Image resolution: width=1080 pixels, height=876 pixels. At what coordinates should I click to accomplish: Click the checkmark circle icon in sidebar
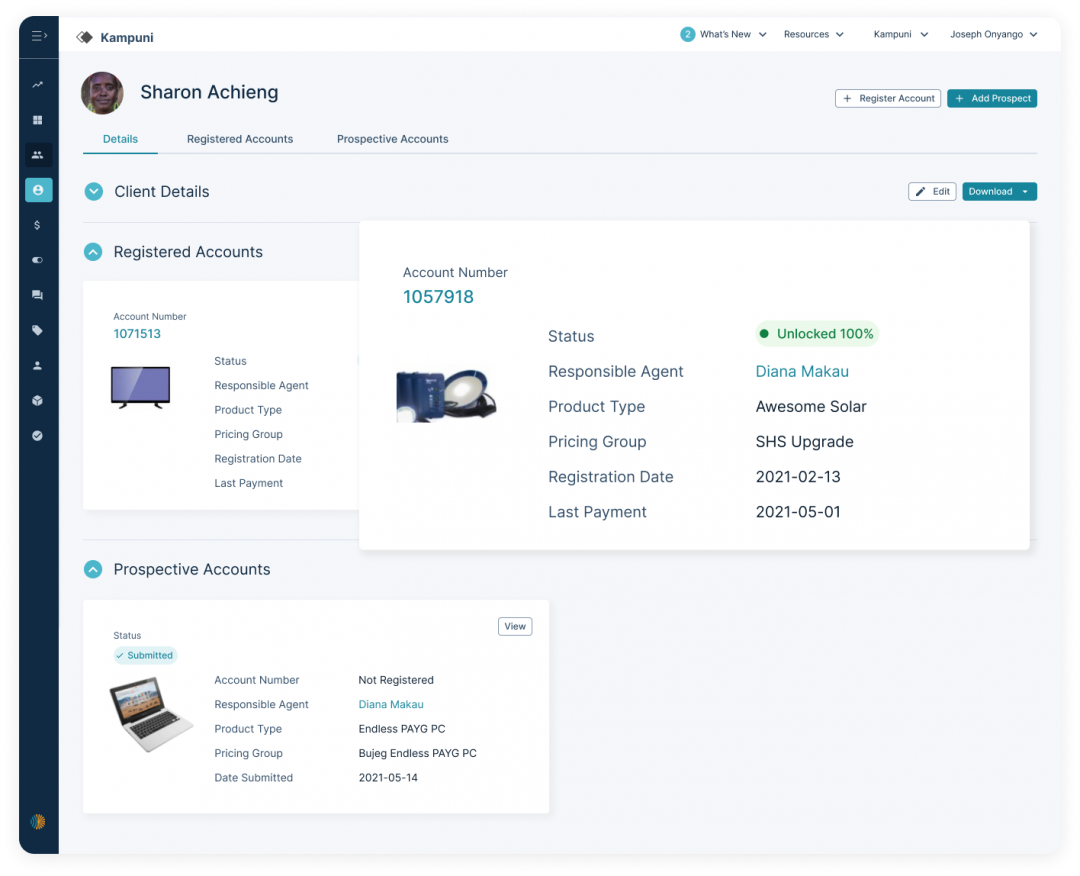click(x=38, y=436)
